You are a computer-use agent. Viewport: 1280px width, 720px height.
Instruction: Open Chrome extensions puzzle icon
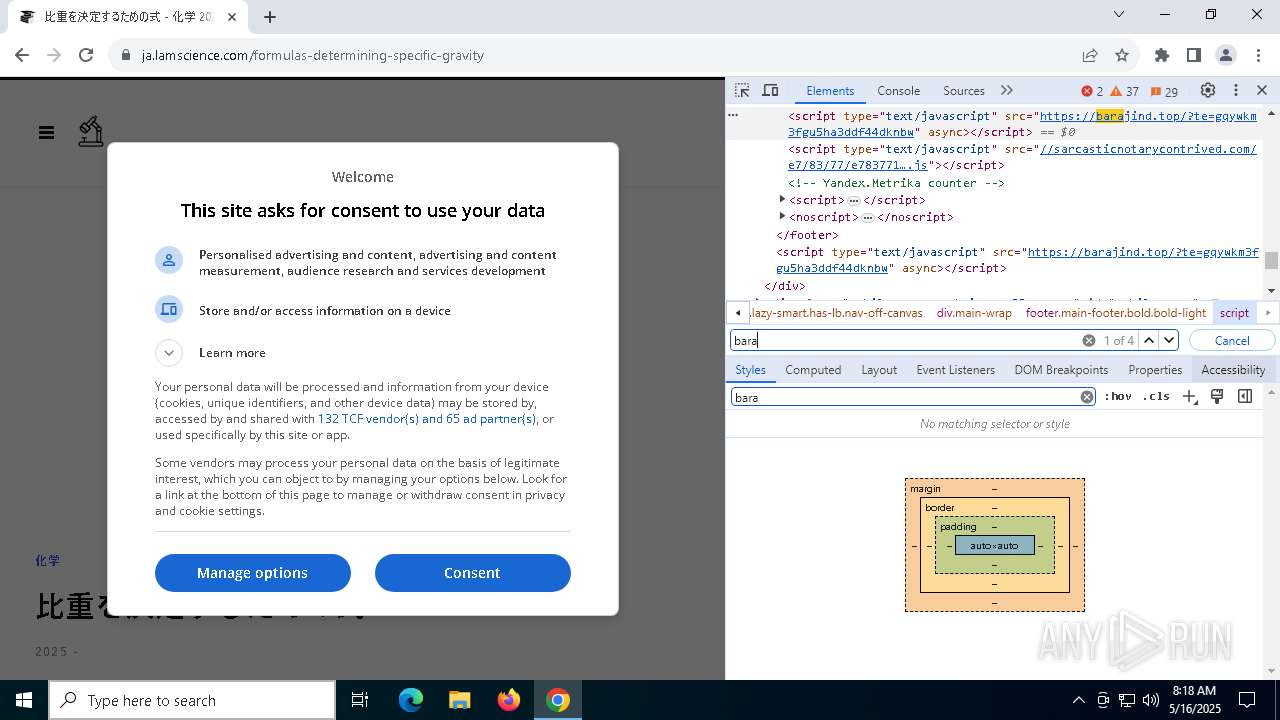(1162, 55)
